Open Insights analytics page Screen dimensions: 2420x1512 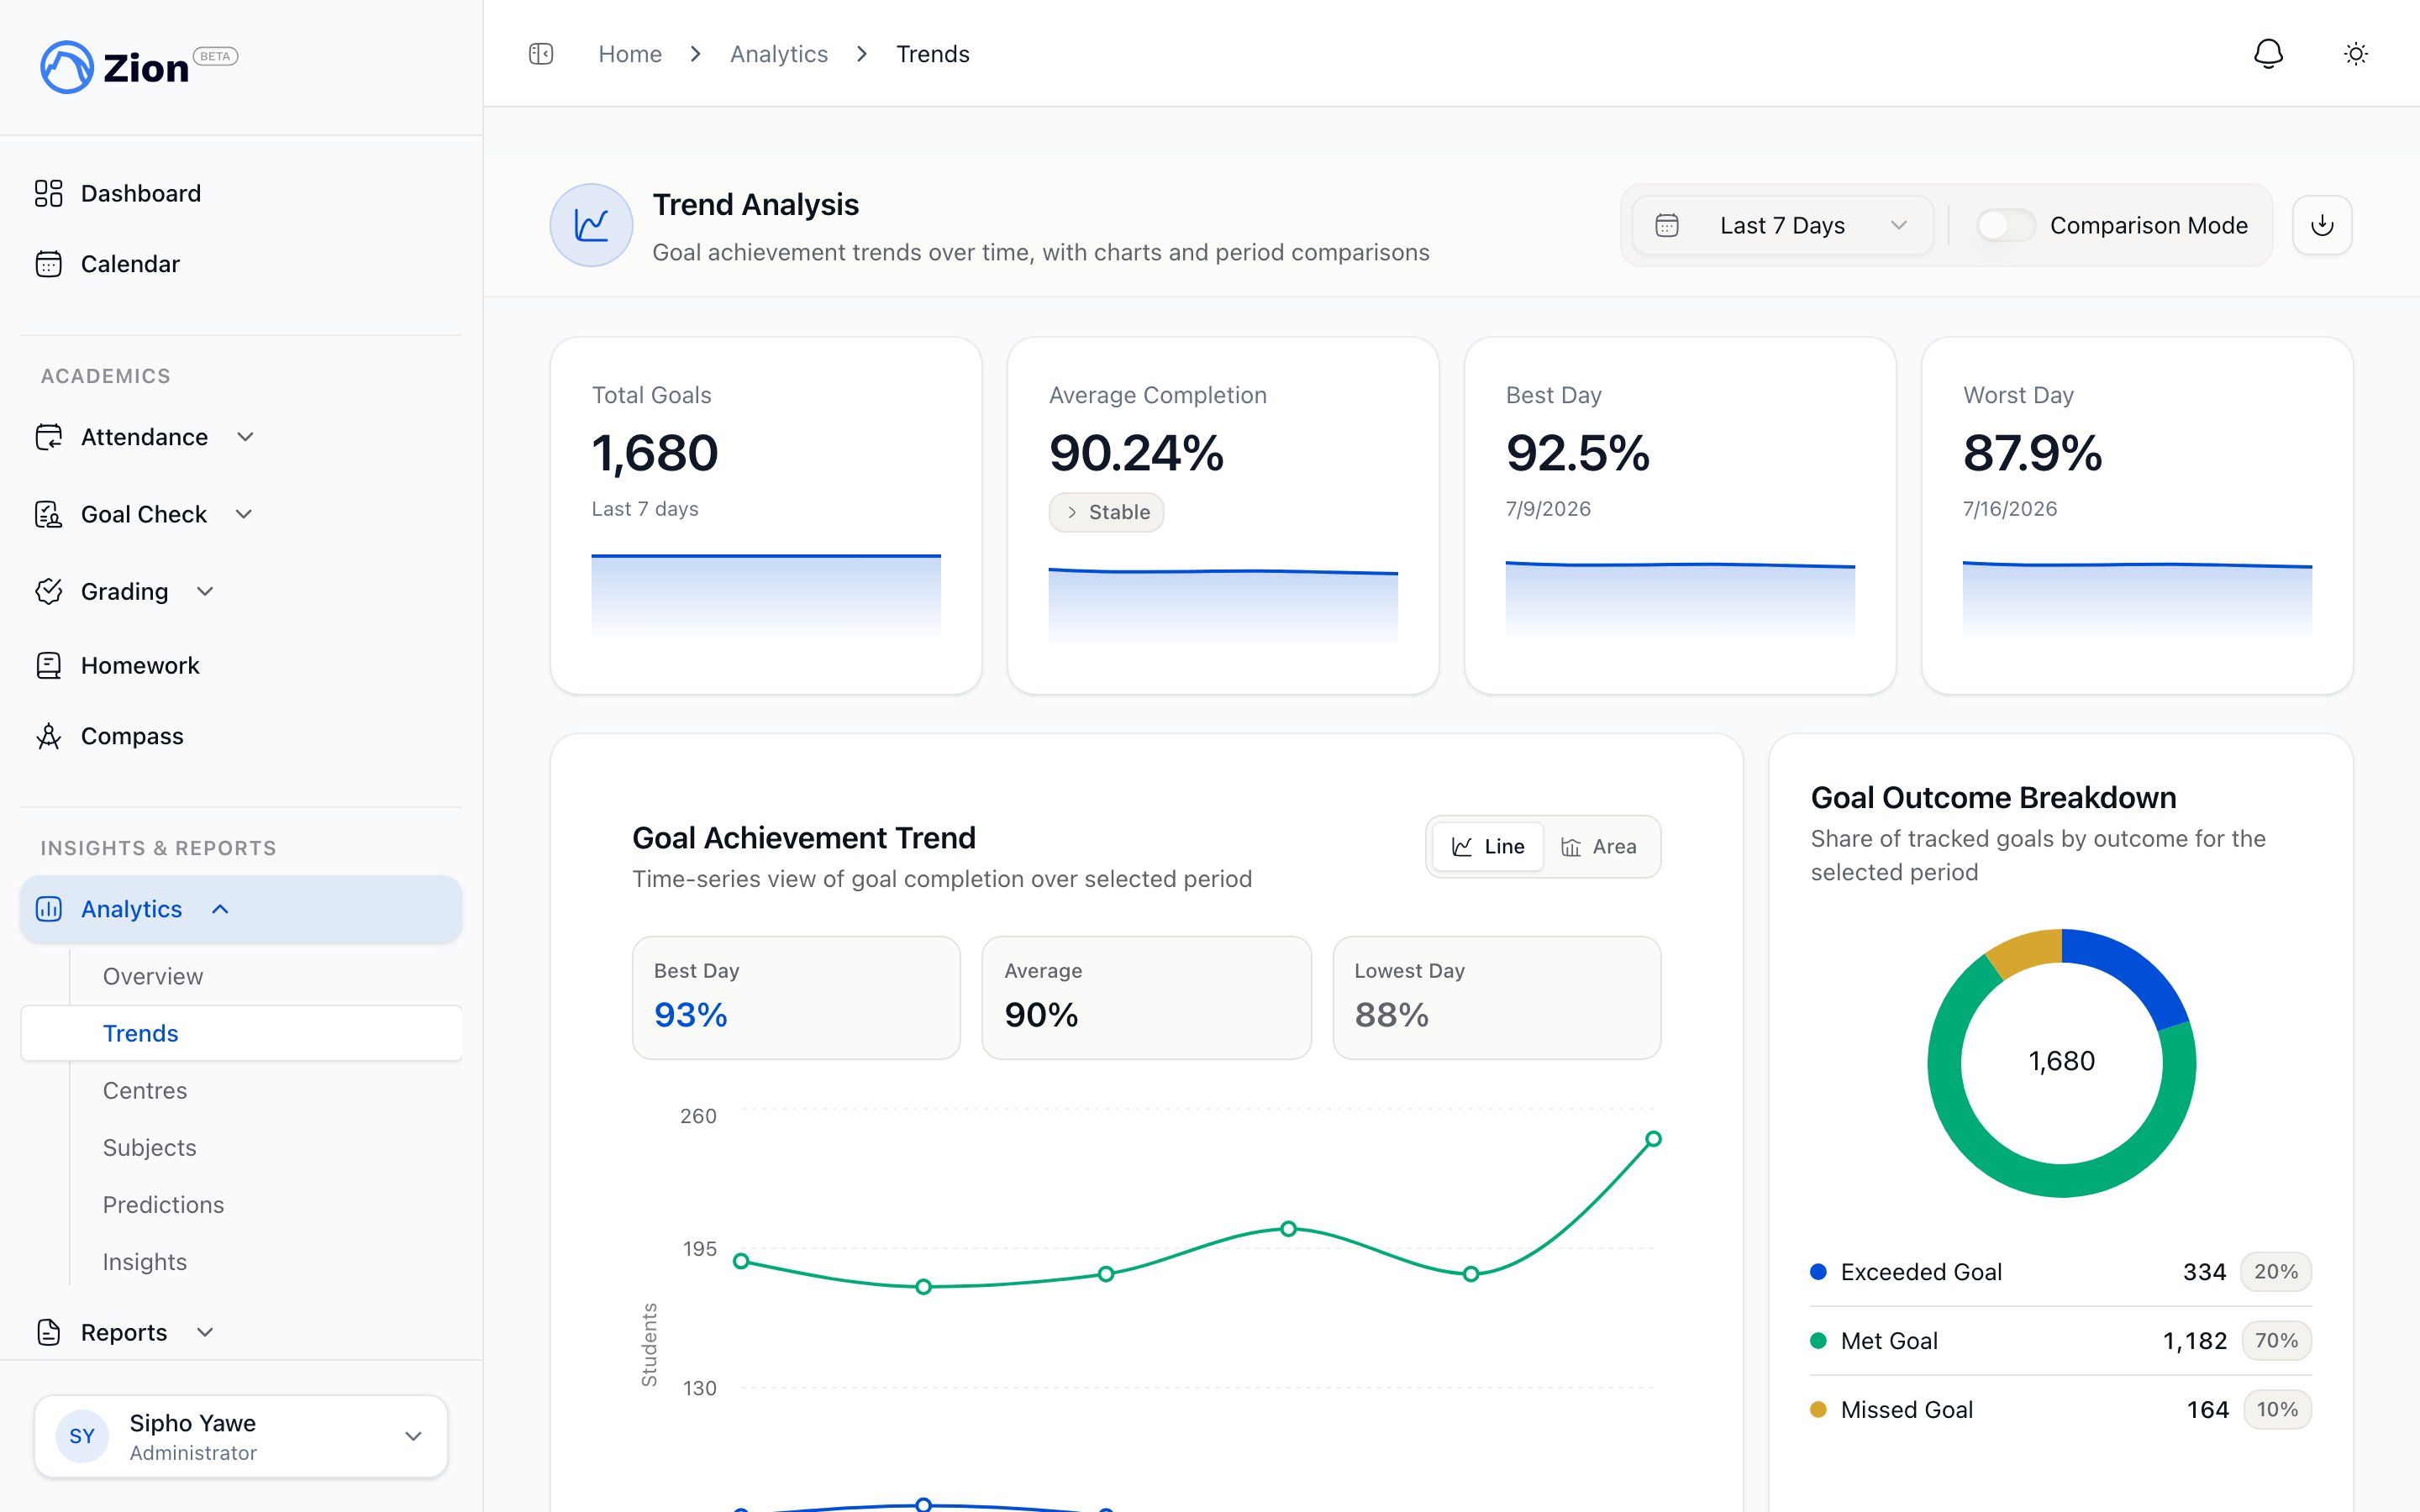pyautogui.click(x=145, y=1261)
